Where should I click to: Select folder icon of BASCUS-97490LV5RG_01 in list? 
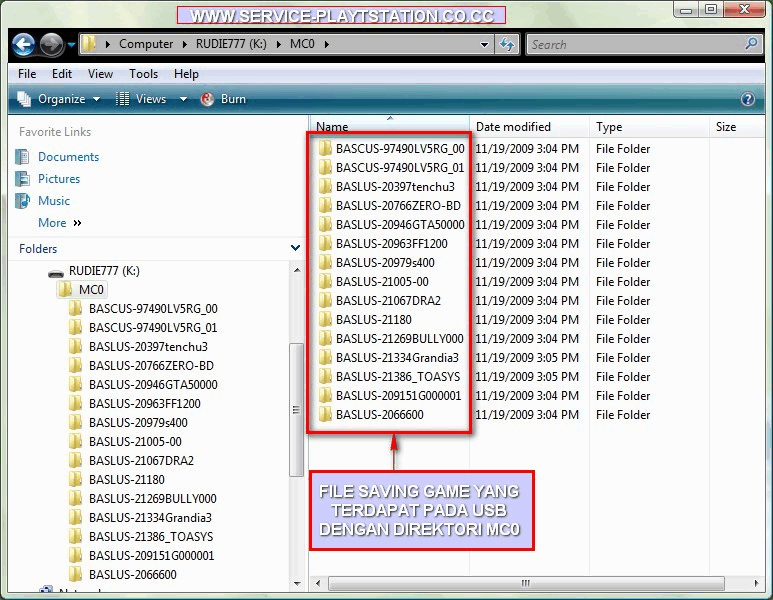(x=325, y=167)
